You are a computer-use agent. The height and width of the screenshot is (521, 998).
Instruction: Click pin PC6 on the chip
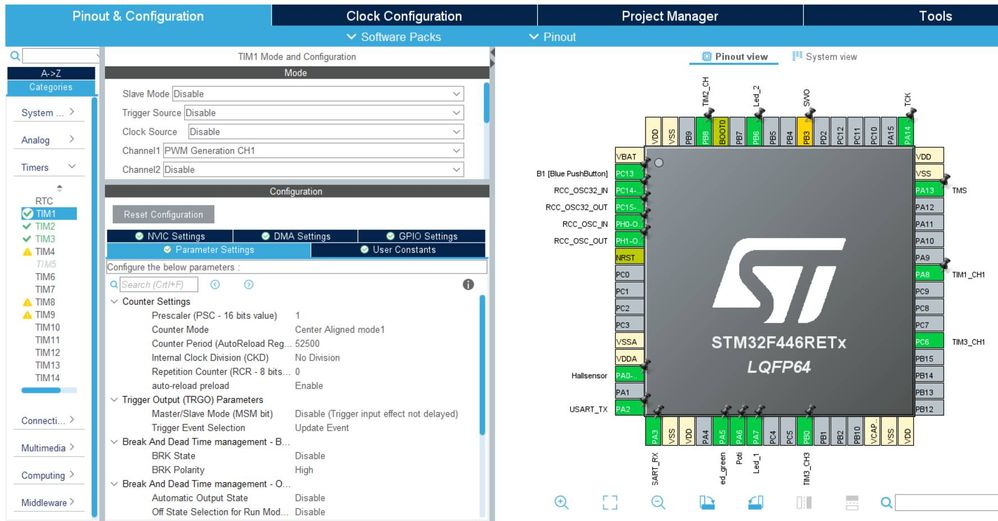(929, 342)
